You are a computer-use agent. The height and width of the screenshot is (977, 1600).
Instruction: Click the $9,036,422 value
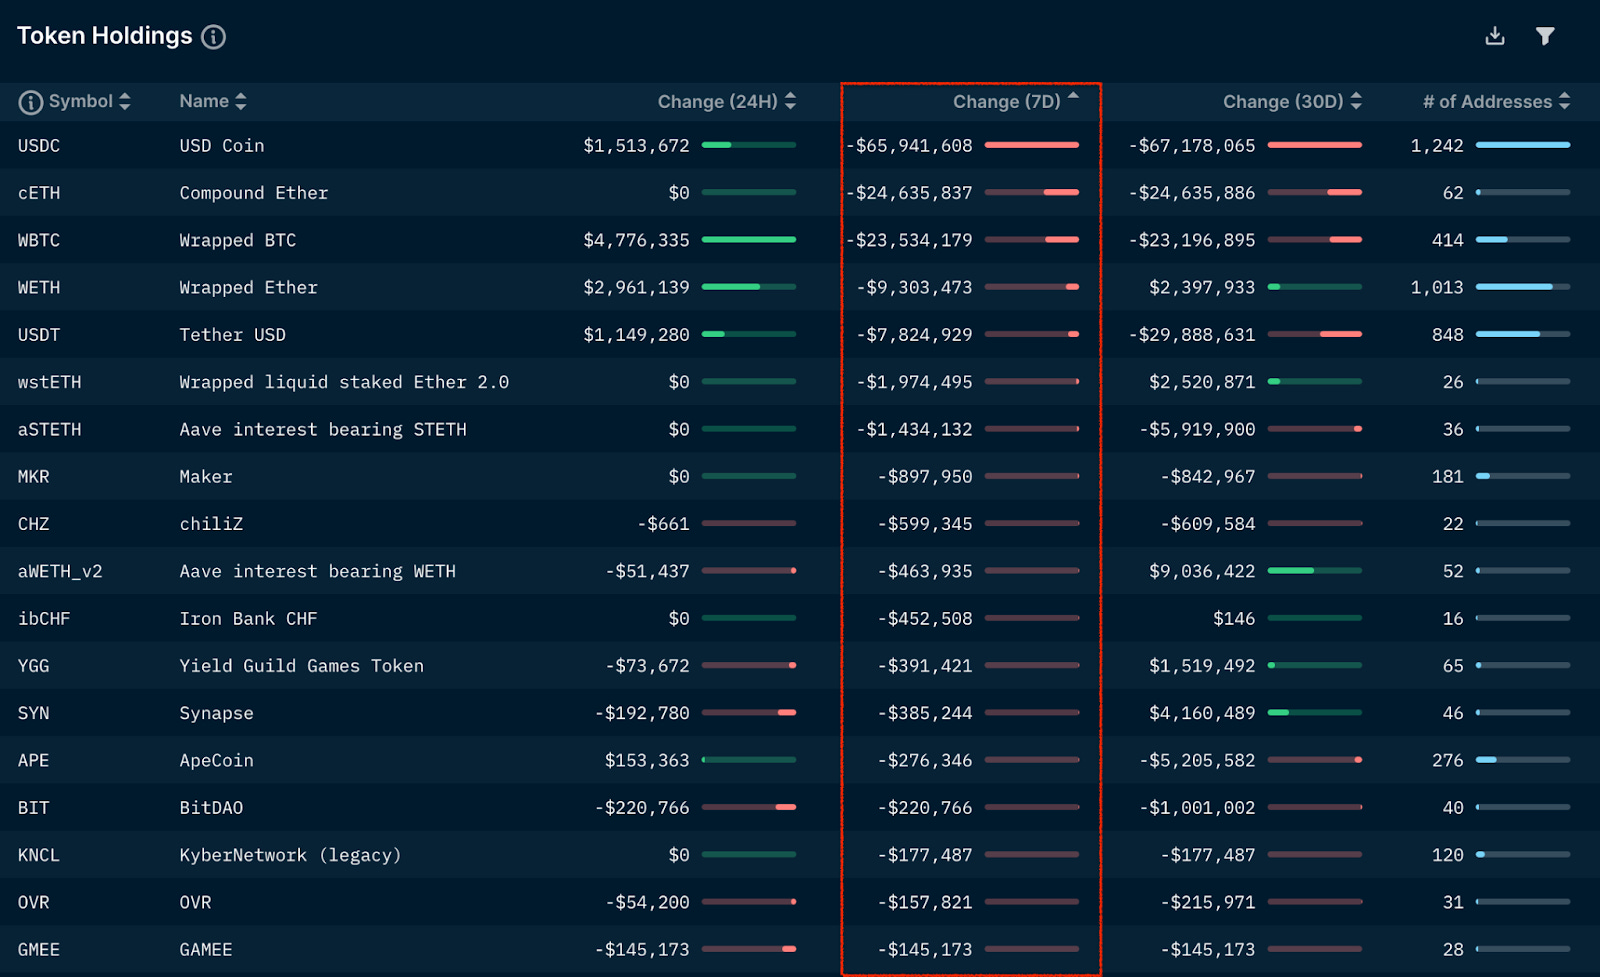(1202, 572)
